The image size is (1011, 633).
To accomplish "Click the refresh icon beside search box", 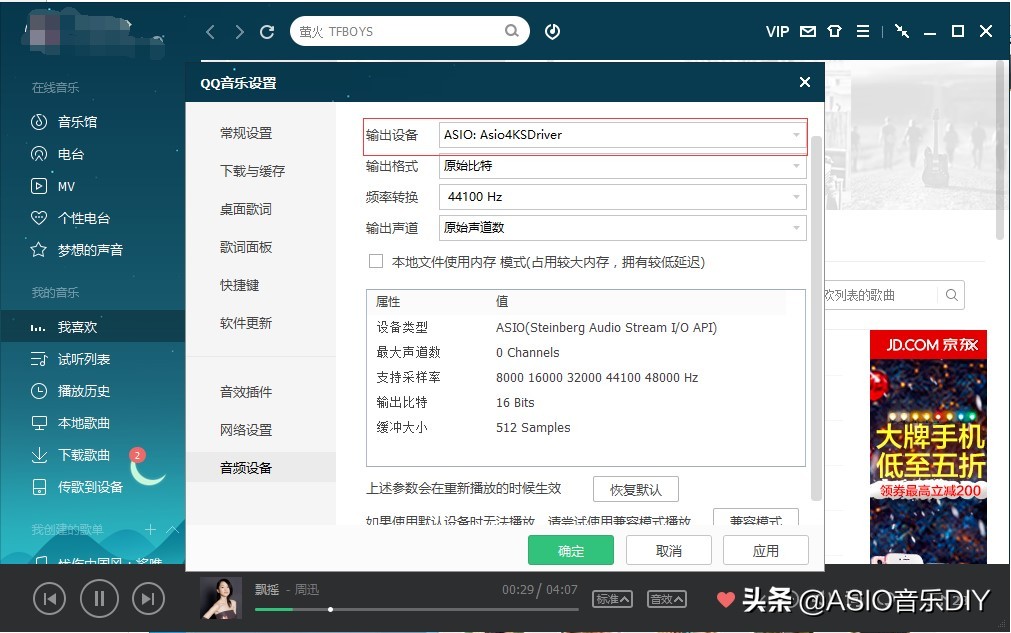I will (266, 31).
